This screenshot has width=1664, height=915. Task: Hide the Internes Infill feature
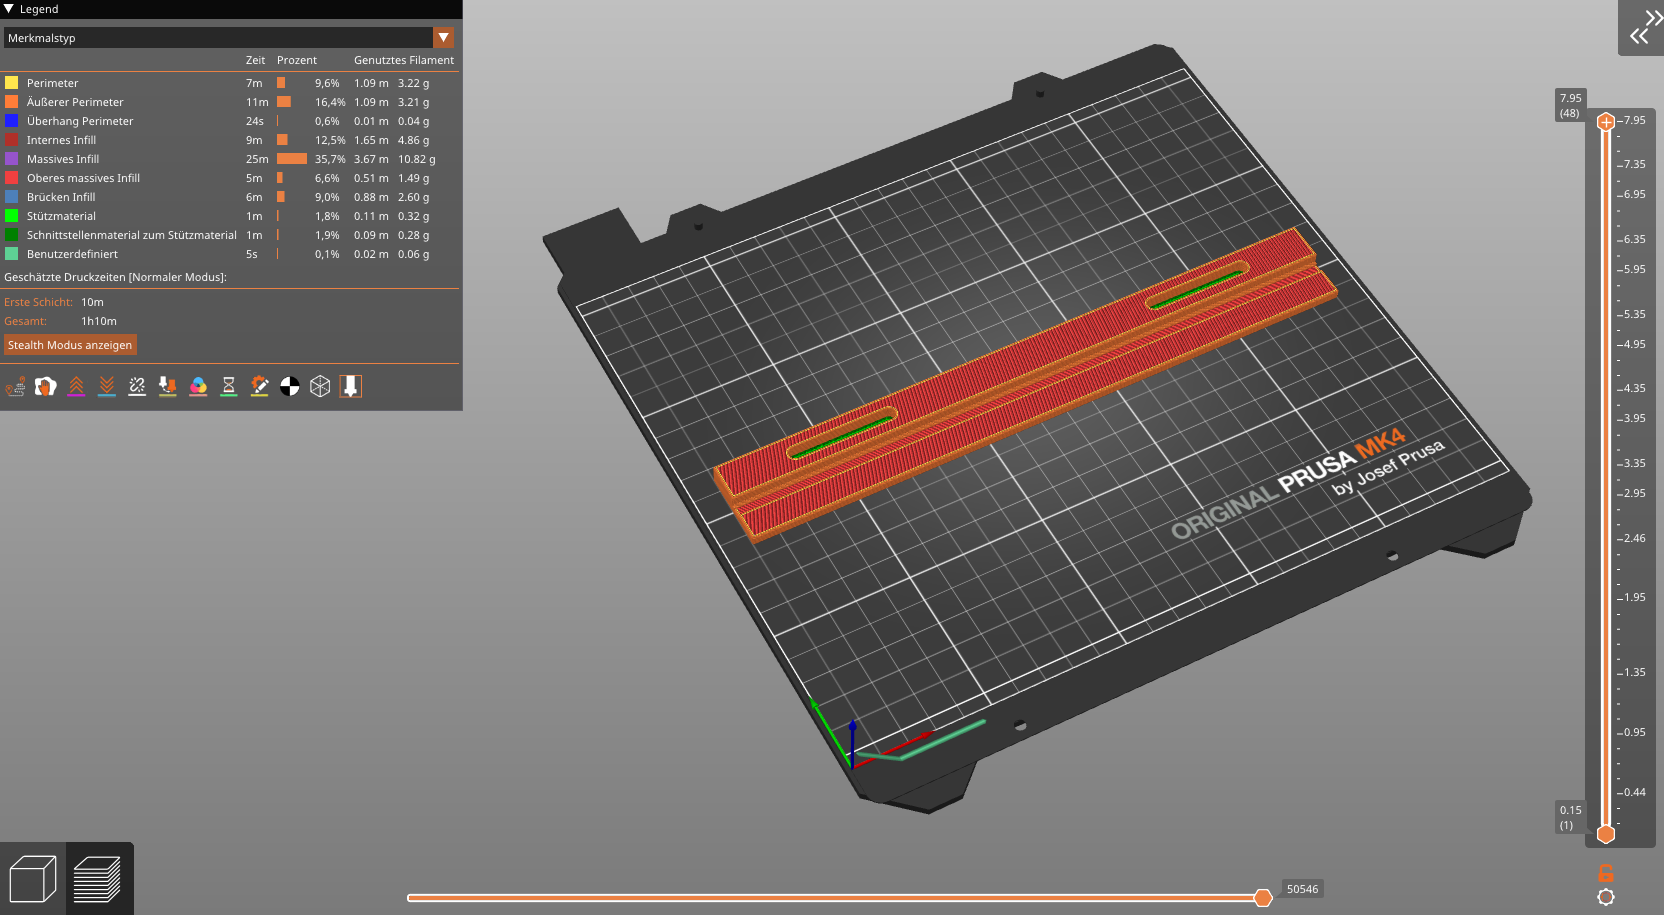(231, 140)
